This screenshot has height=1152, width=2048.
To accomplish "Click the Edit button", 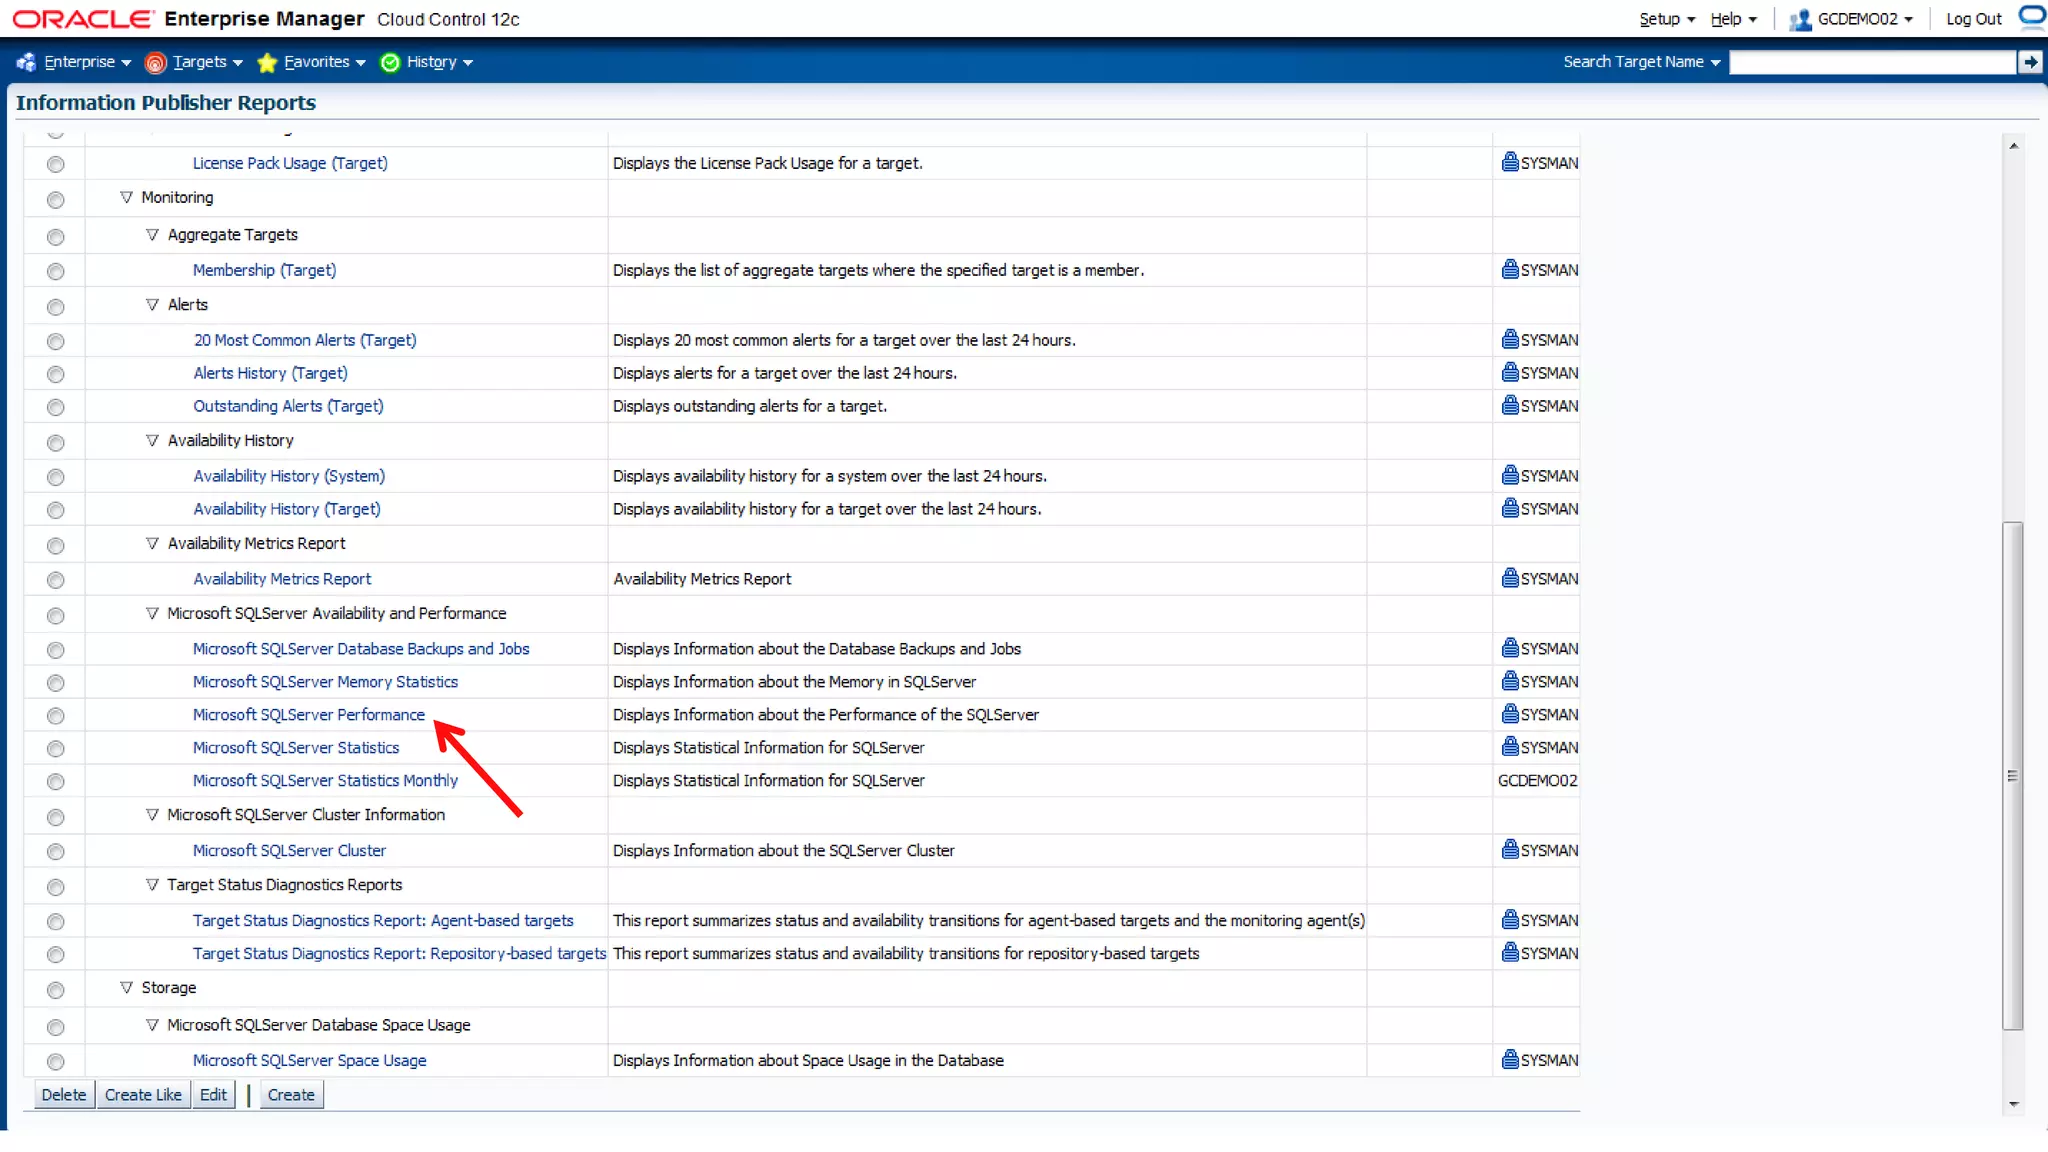I will [x=213, y=1094].
